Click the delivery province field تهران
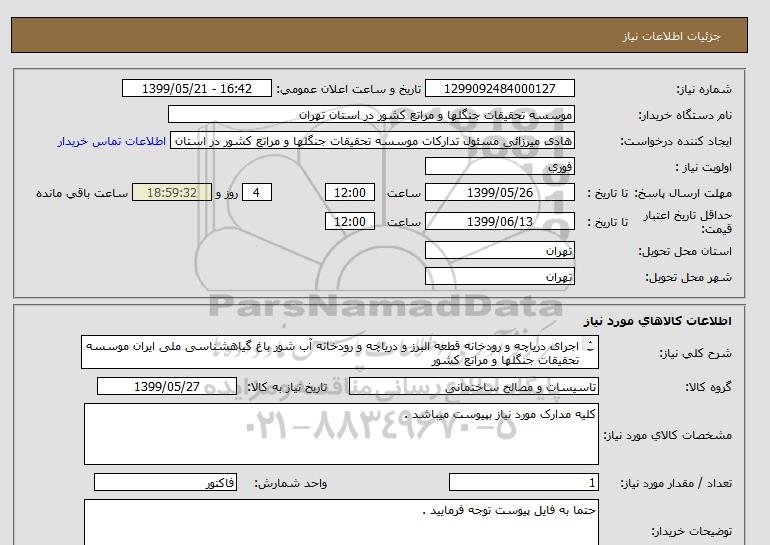This screenshot has height=545, width=770. coord(499,251)
